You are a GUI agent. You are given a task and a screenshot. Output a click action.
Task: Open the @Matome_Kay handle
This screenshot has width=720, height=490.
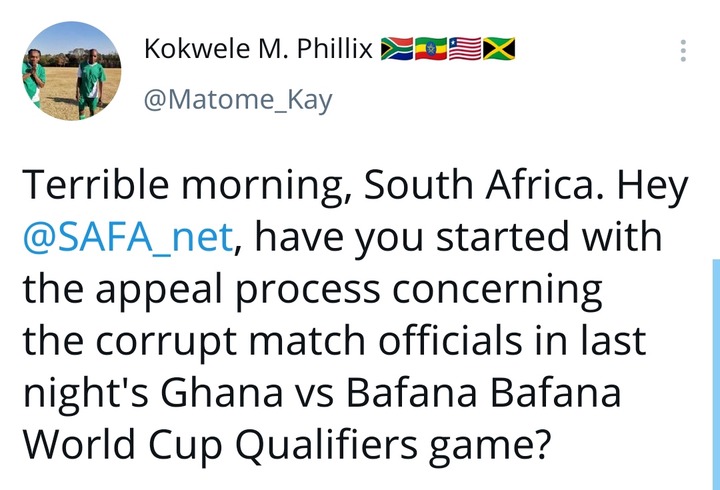point(238,100)
